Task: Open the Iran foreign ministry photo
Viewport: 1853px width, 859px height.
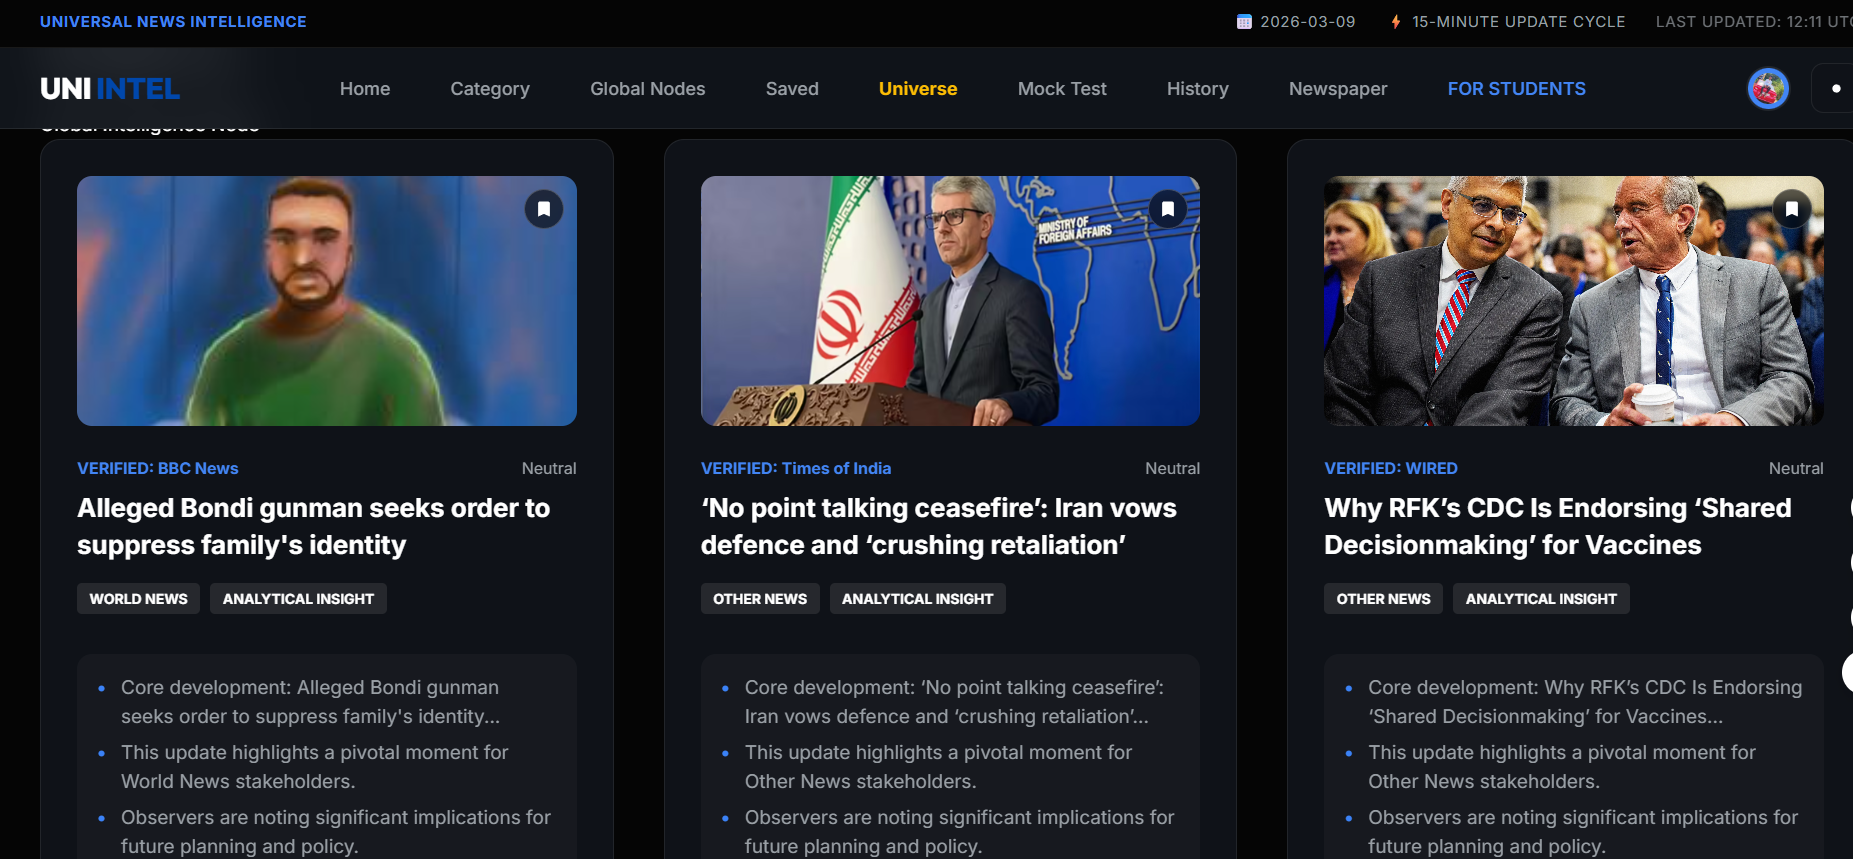Action: coord(950,301)
